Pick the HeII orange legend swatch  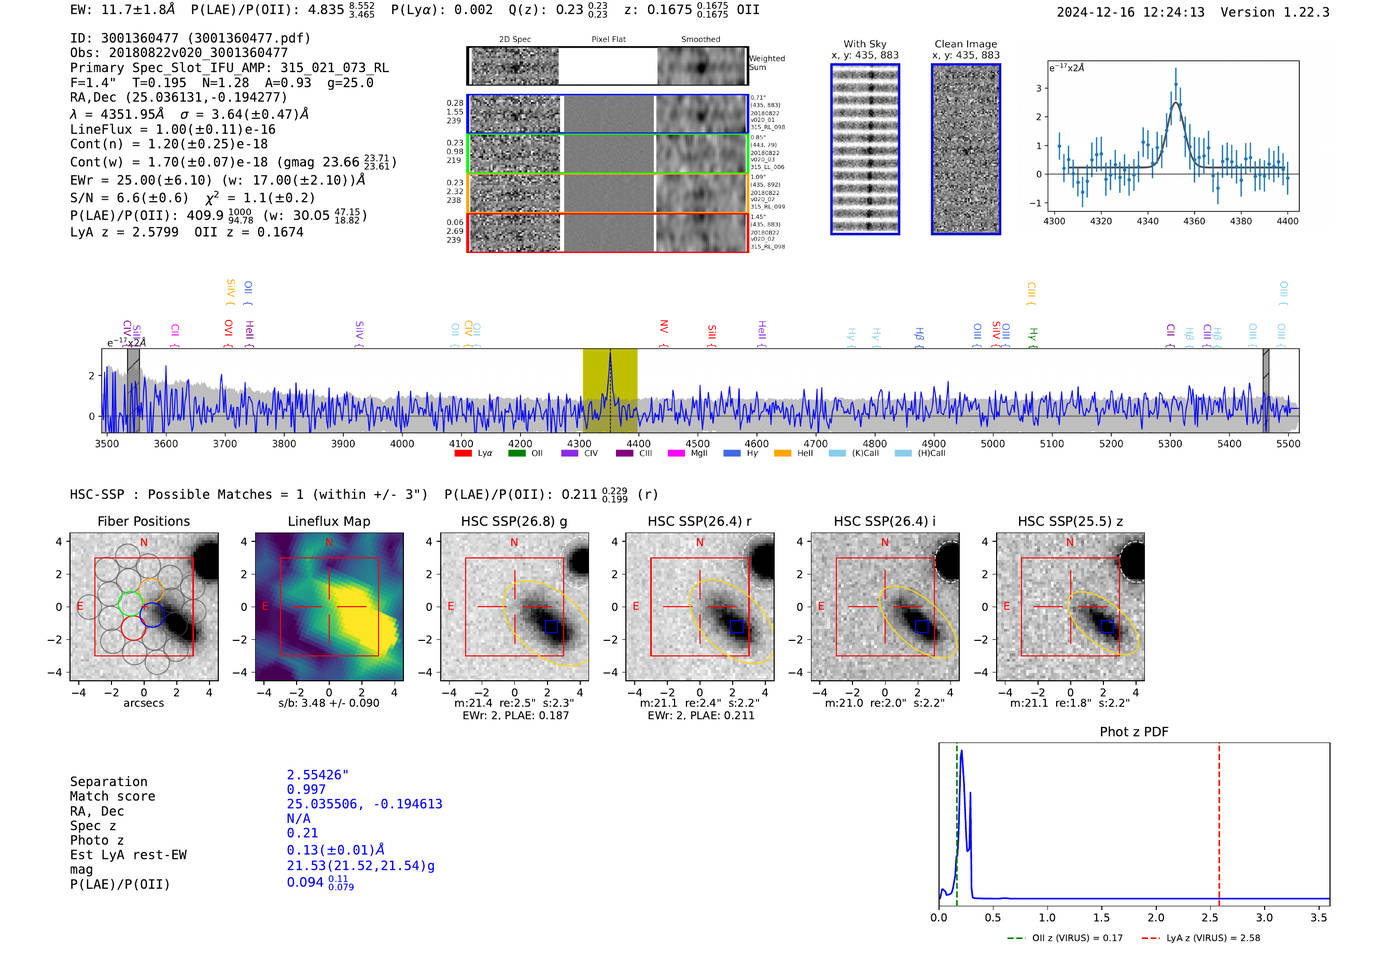click(x=782, y=453)
